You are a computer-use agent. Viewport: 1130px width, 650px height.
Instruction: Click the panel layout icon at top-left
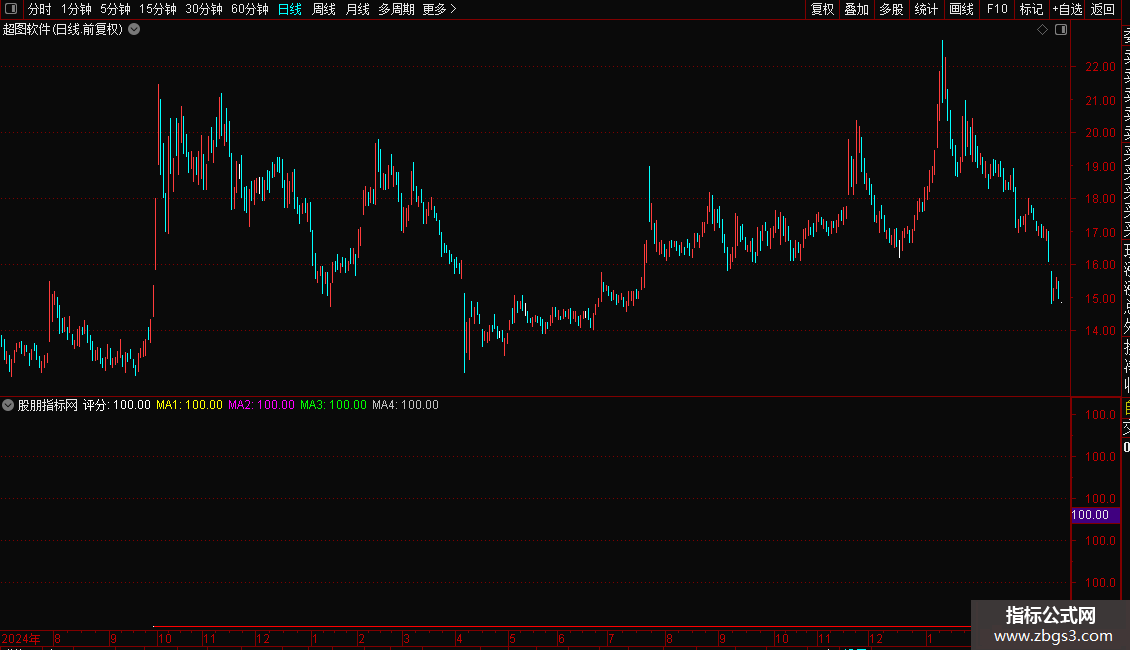(x=11, y=9)
